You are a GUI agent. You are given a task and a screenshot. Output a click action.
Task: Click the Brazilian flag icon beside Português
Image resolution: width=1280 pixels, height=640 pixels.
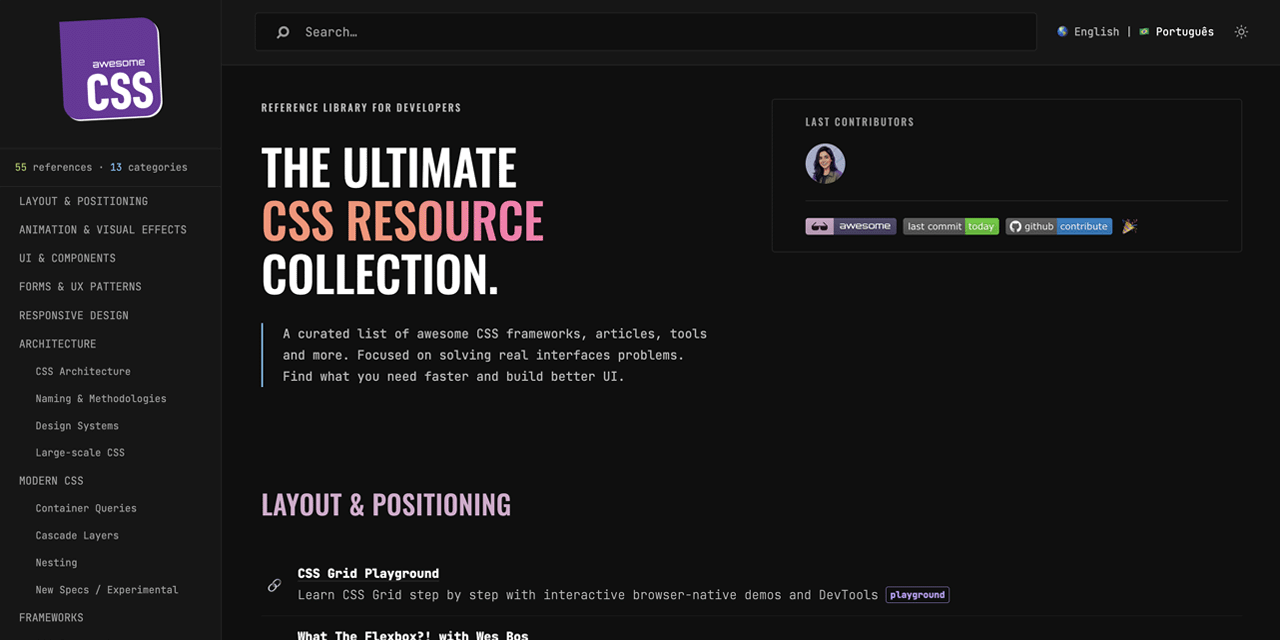tap(1142, 31)
